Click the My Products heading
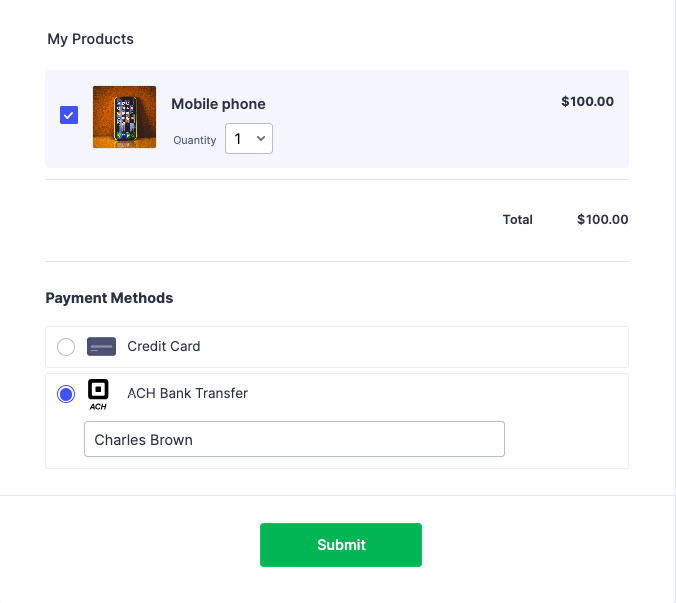This screenshot has height=603, width=676. tap(90, 39)
